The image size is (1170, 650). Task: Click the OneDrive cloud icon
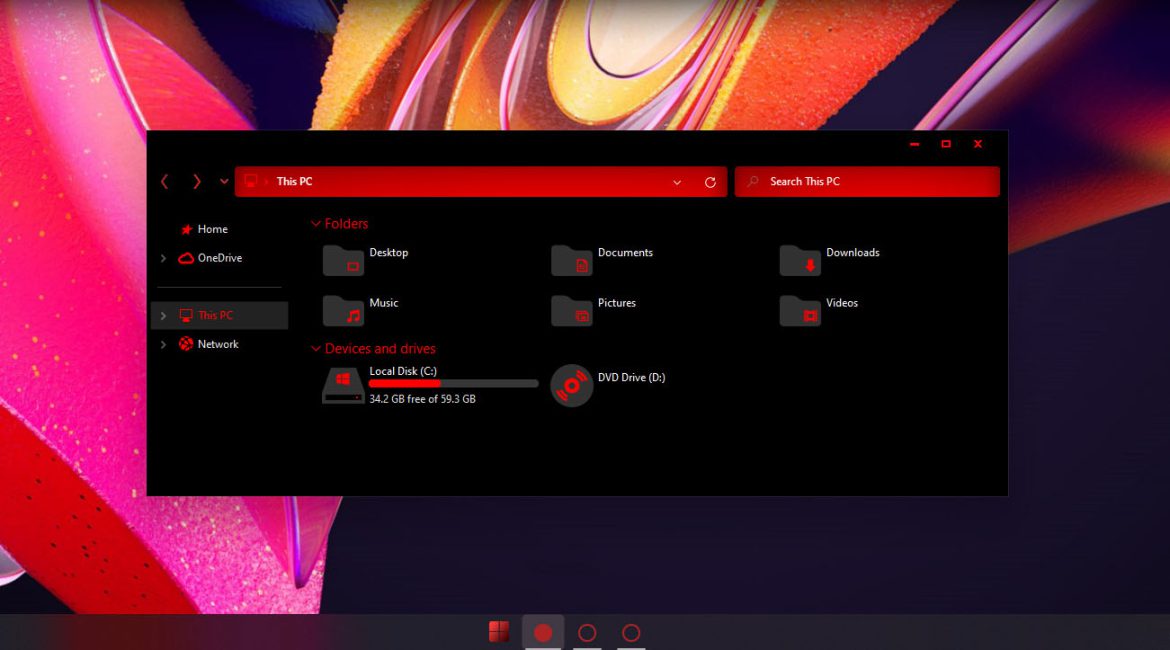[186, 258]
